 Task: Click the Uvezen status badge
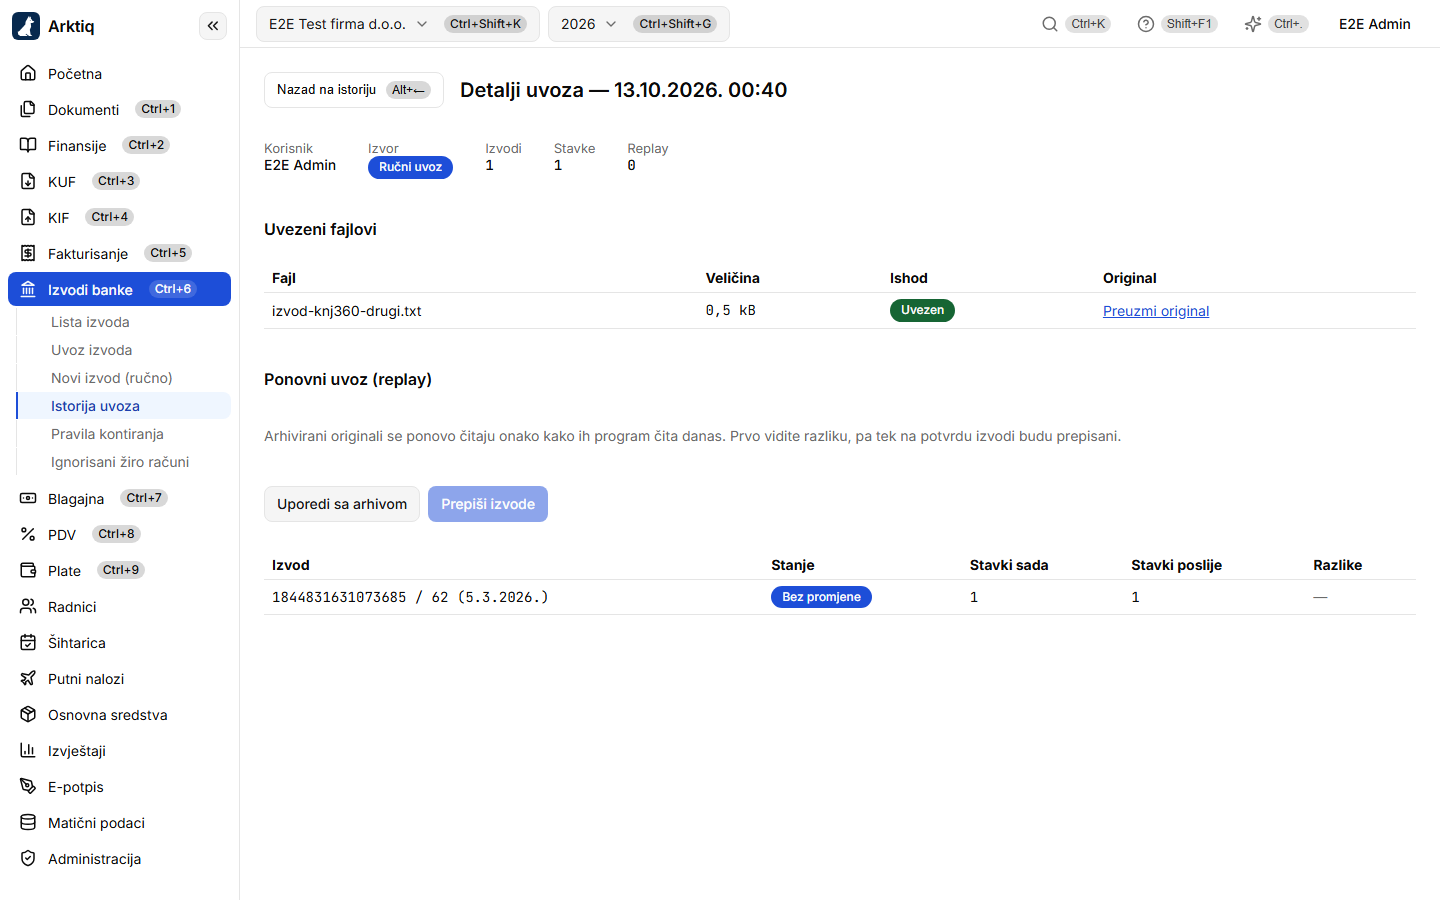pyautogui.click(x=922, y=310)
